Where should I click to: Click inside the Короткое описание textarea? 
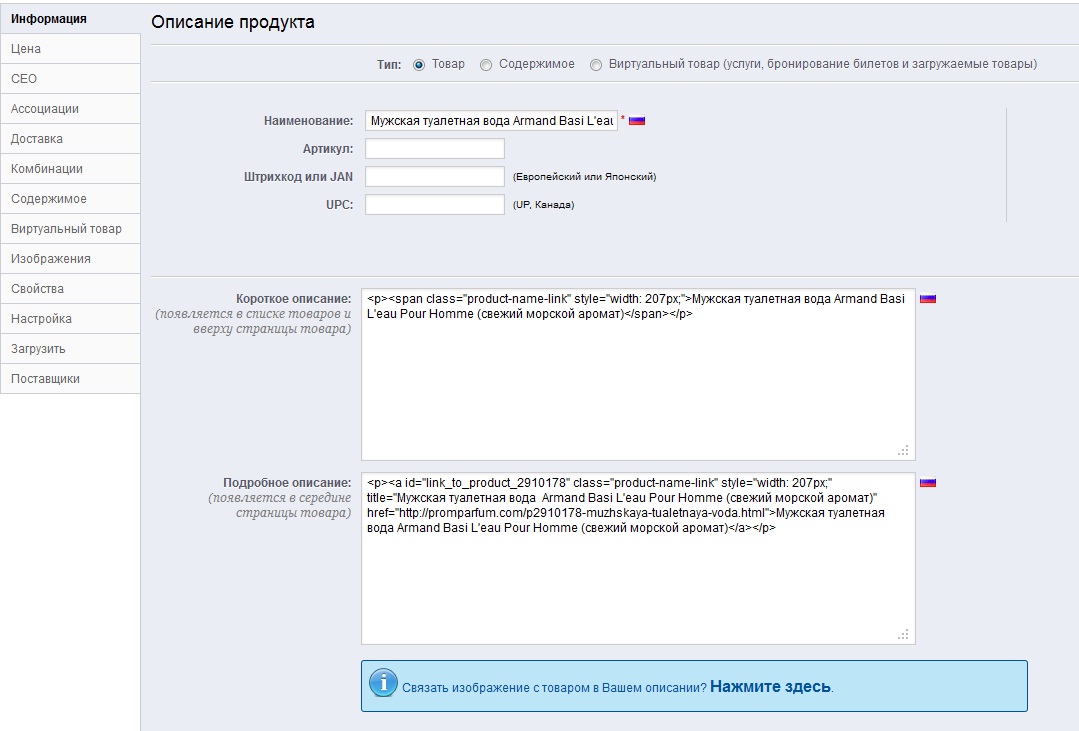638,374
